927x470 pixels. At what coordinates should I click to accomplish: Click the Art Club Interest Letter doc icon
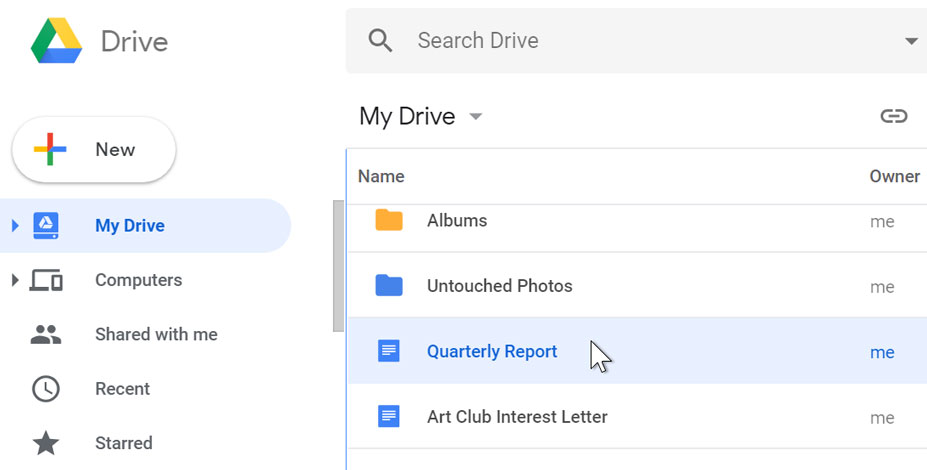389,417
